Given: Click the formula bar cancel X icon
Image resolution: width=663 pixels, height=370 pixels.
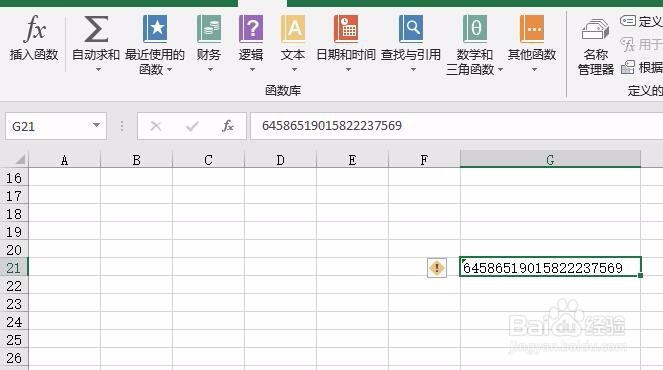Looking at the screenshot, I should pyautogui.click(x=156, y=126).
